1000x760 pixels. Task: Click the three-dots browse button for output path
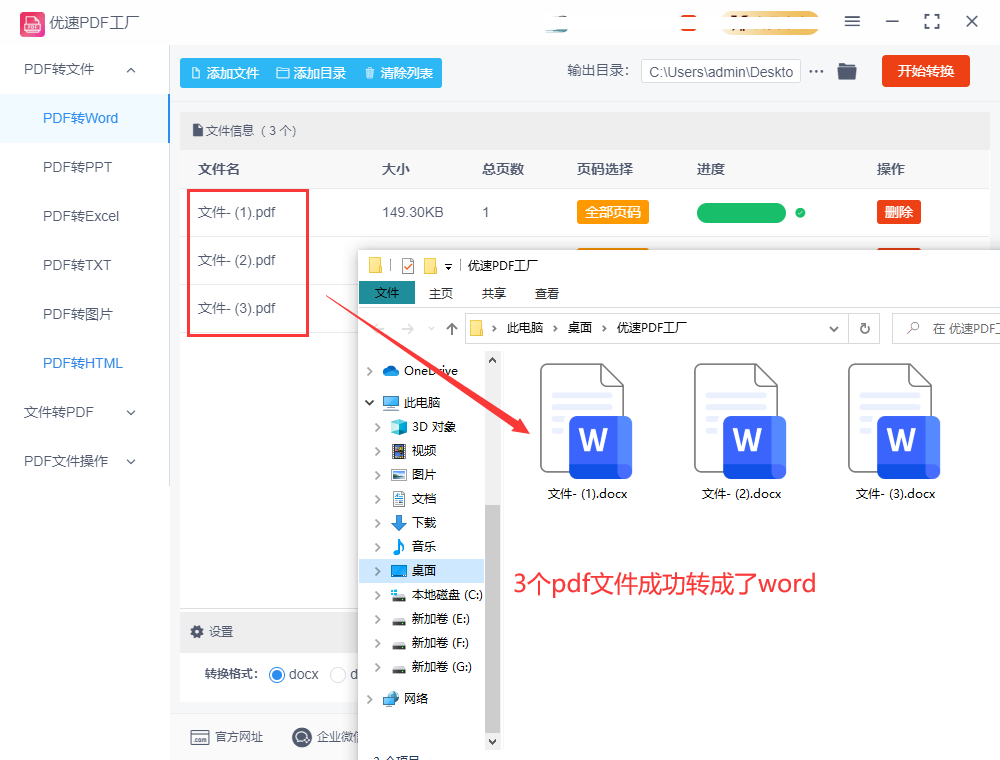click(816, 71)
